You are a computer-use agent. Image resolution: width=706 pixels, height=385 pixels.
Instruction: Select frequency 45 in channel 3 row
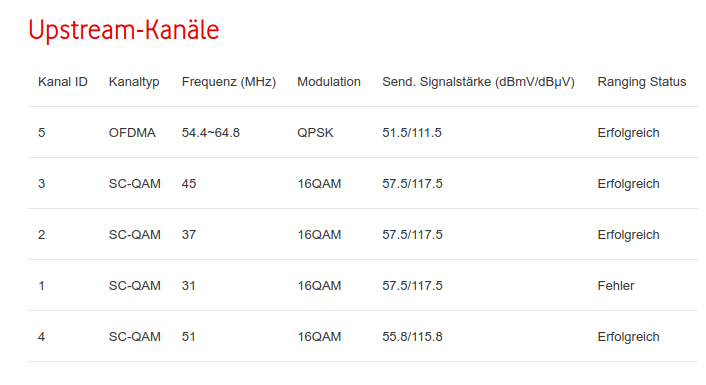tap(189, 184)
